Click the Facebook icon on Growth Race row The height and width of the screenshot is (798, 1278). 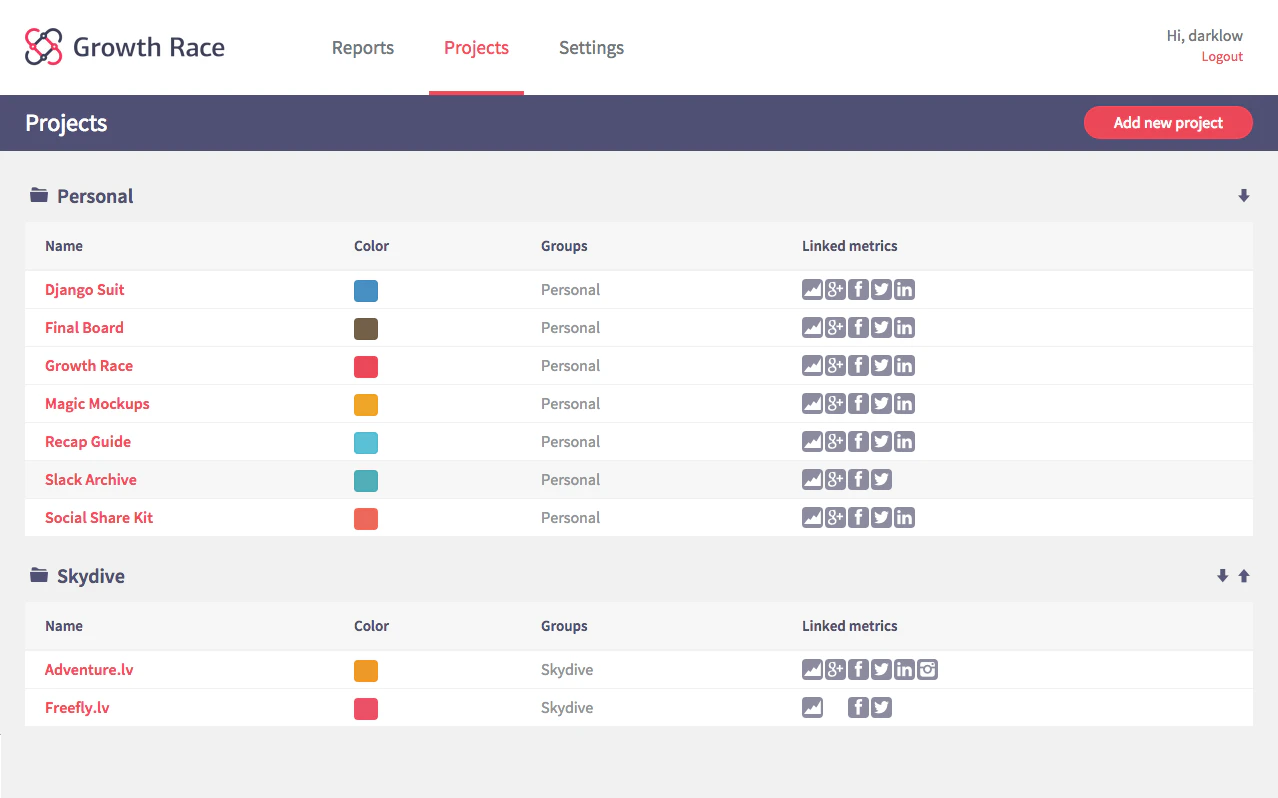point(858,365)
